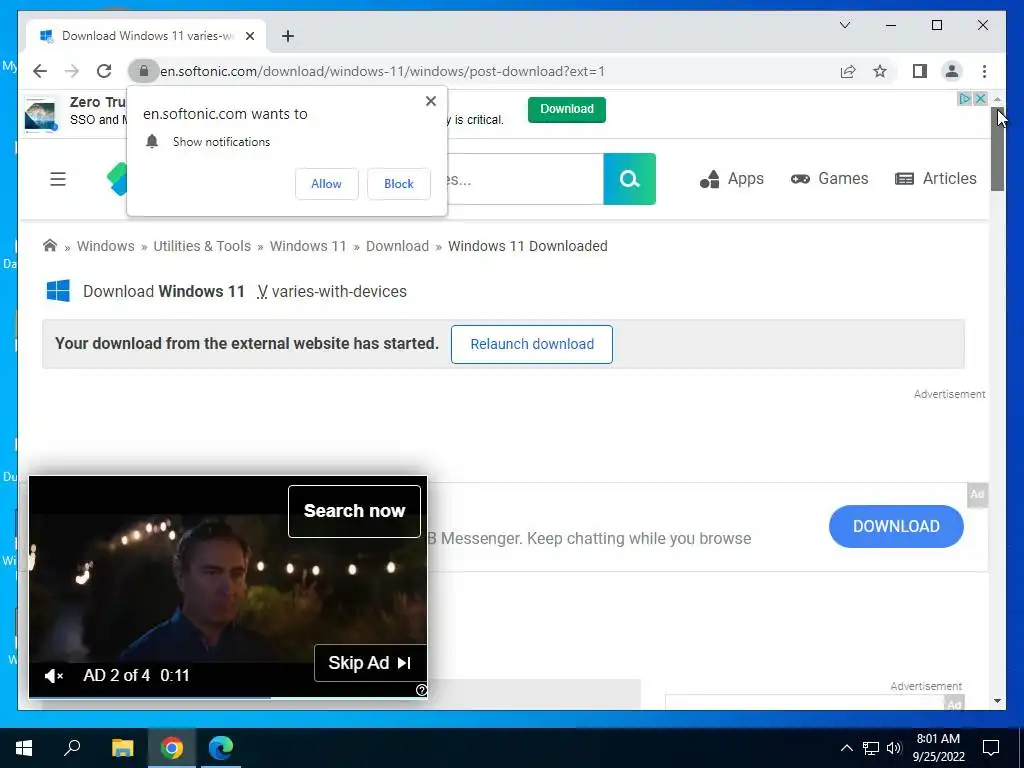This screenshot has height=768, width=1024.
Task: Select the Download Windows 11 tab
Action: [x=146, y=36]
